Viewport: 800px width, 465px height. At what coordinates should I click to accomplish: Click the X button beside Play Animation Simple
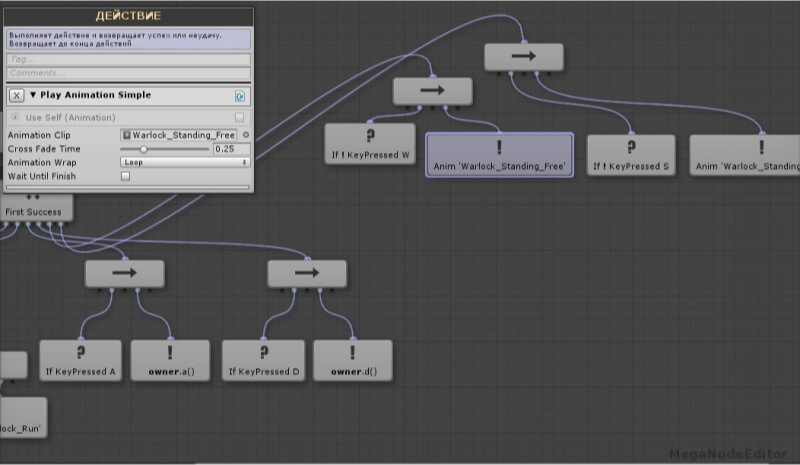(x=16, y=96)
